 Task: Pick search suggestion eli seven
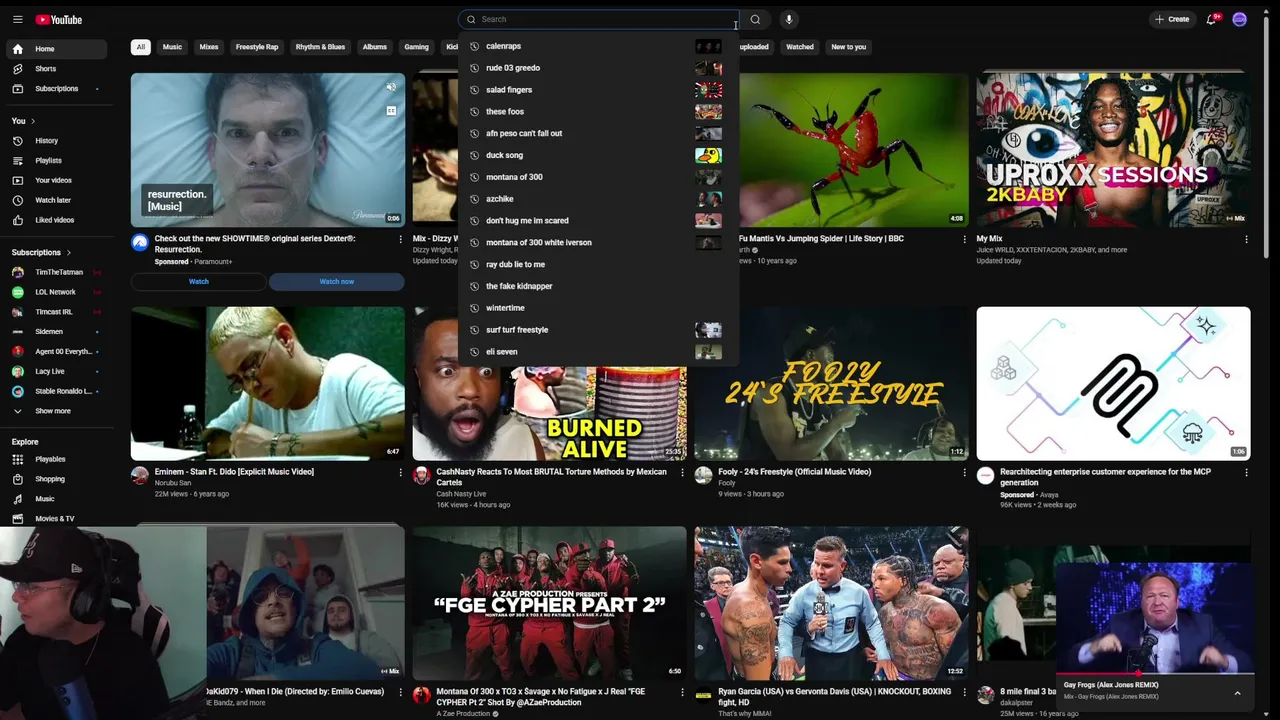click(597, 352)
